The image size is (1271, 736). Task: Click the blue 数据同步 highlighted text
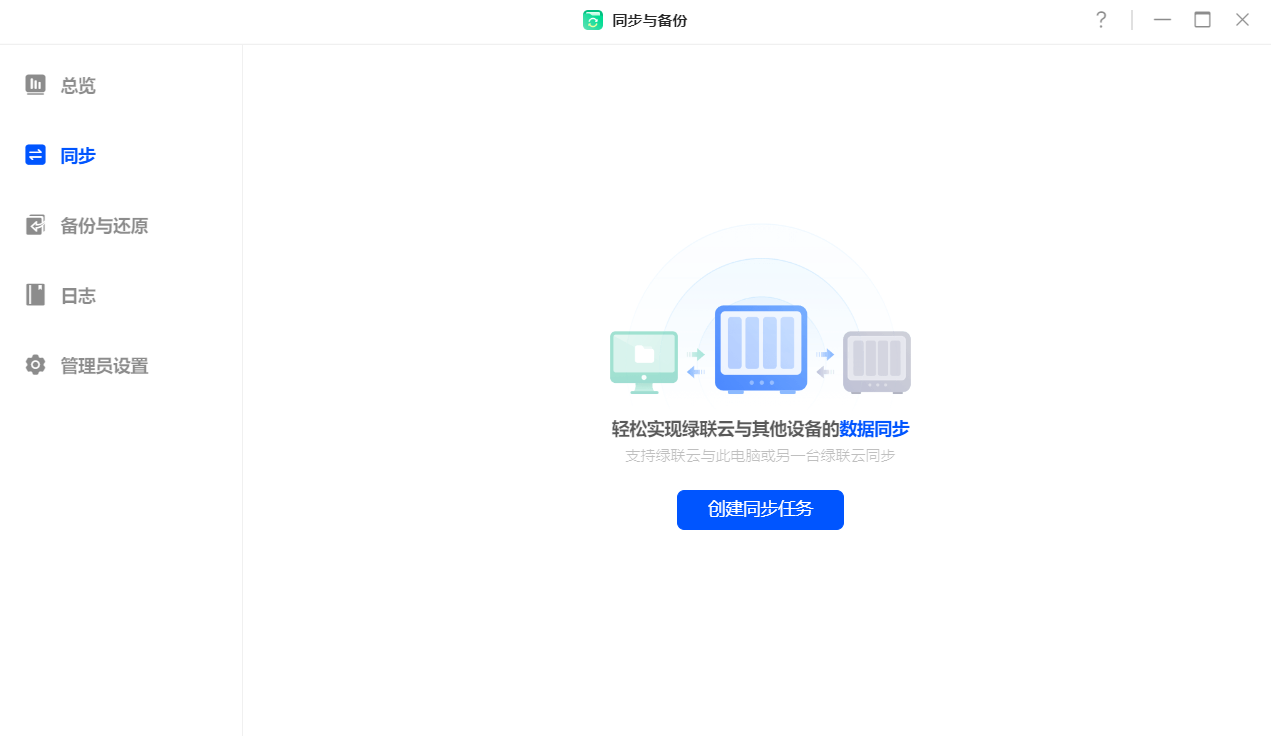(874, 429)
